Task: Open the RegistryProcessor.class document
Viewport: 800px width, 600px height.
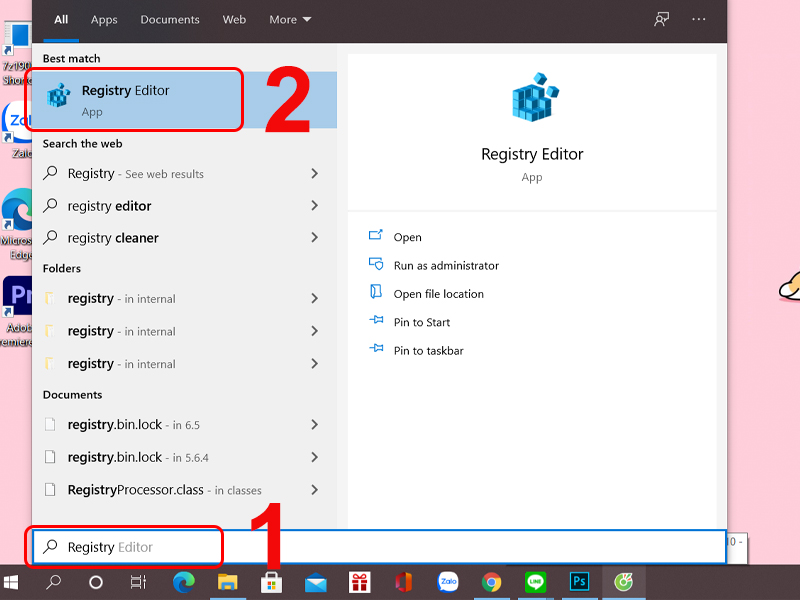Action: pyautogui.click(x=184, y=490)
